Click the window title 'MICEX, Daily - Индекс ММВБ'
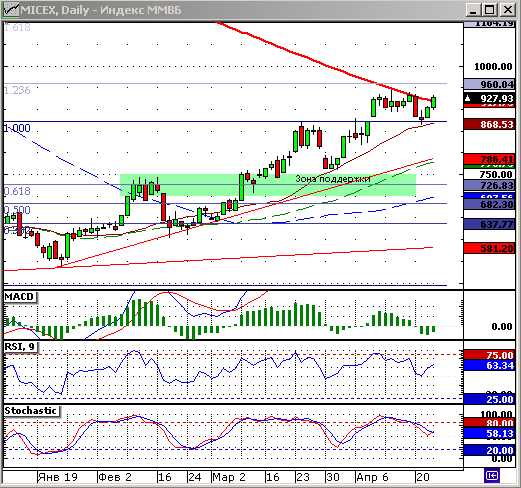 click(101, 10)
